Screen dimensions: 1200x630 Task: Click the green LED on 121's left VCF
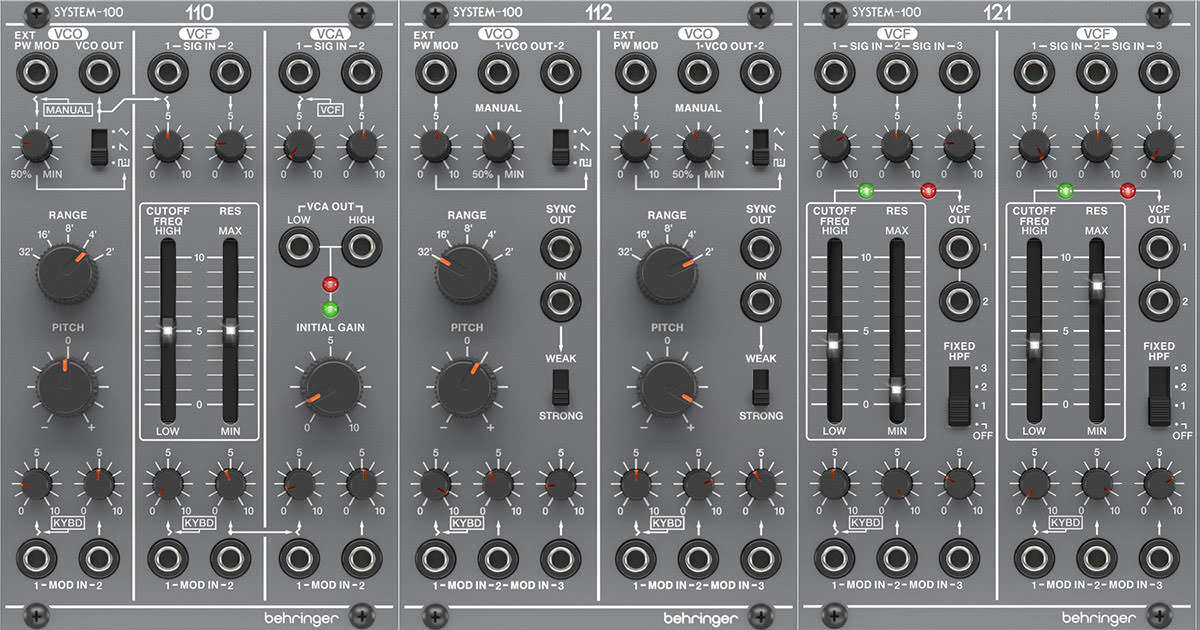[865, 189]
